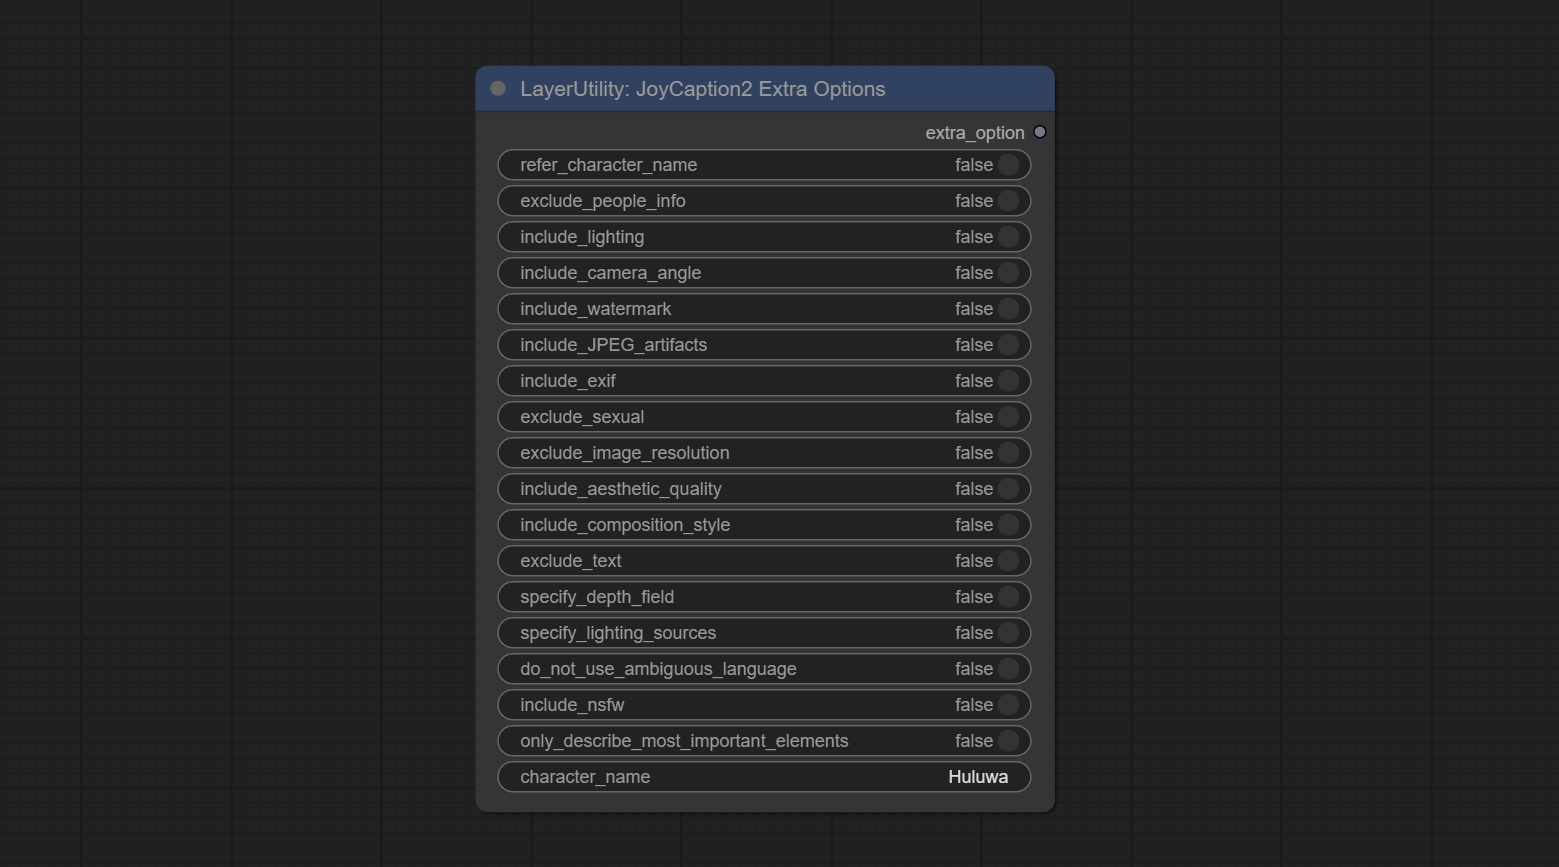Turn on exclude_image_resolution
This screenshot has width=1559, height=867.
click(x=764, y=453)
